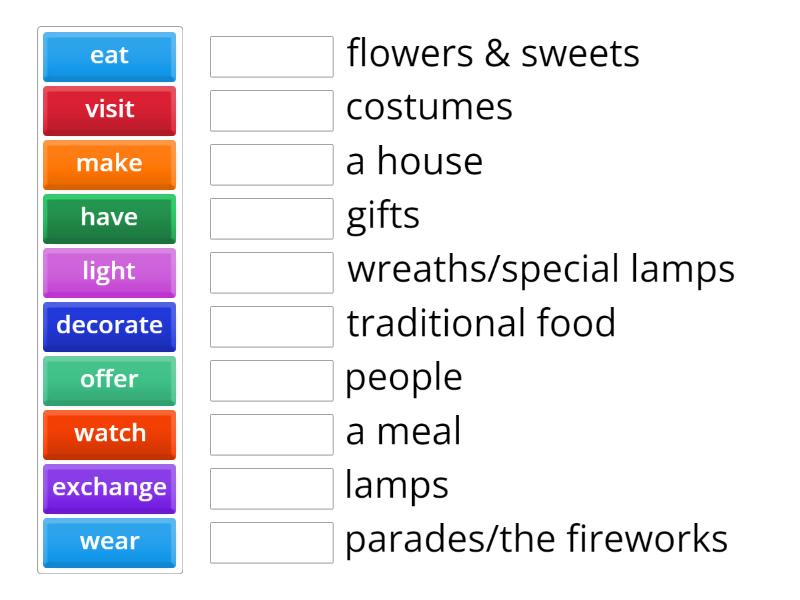Click the orange "make" word tile
800x600 pixels.
[108, 164]
